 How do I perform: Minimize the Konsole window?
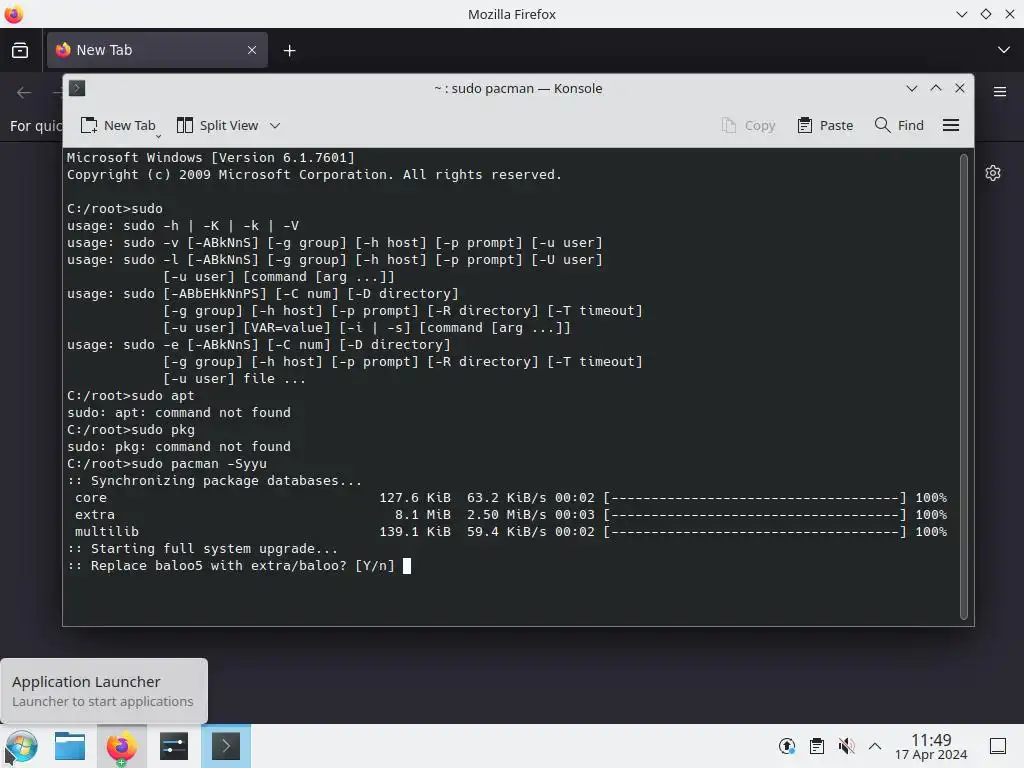pyautogui.click(x=912, y=88)
